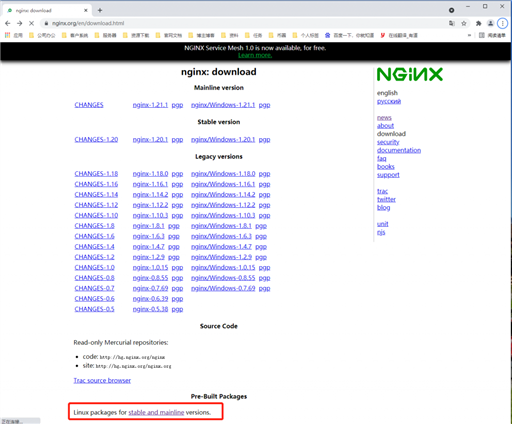Screen dimensions: 512x424
Task: Download nginx/Windows-1.20.1
Action: pos(223,139)
